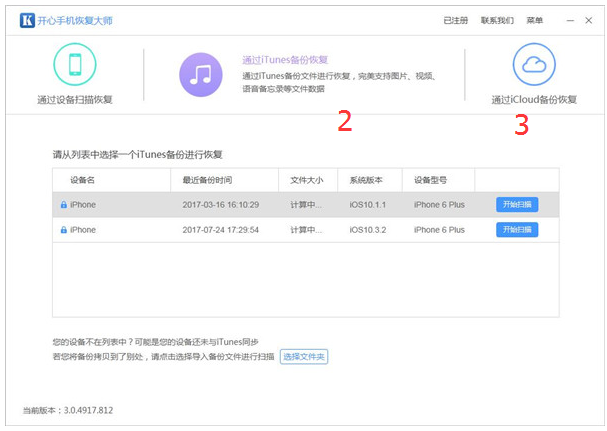Click the 请从列表中选择一个iTunes备份进行恢复 prompt
Image resolution: width=607 pixels, height=431 pixels.
point(137,155)
